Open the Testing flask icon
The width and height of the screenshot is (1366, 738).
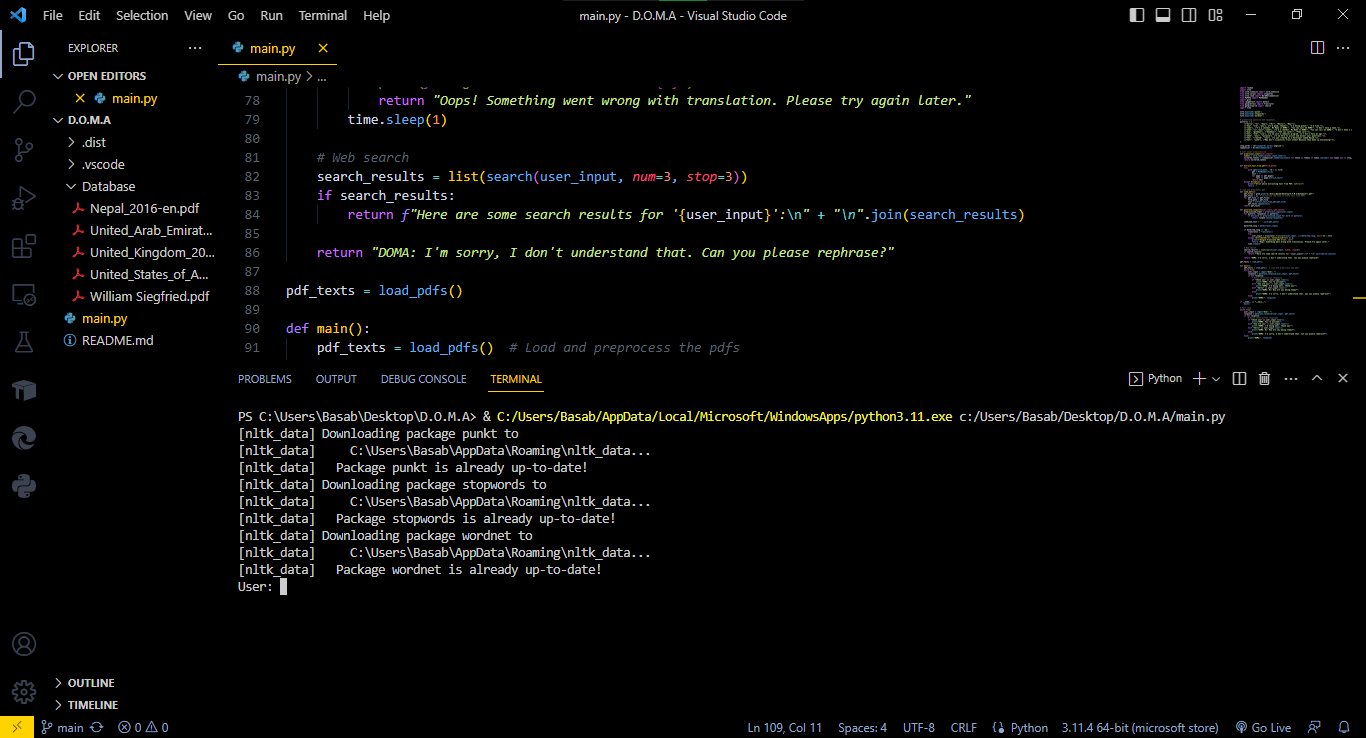(x=24, y=342)
